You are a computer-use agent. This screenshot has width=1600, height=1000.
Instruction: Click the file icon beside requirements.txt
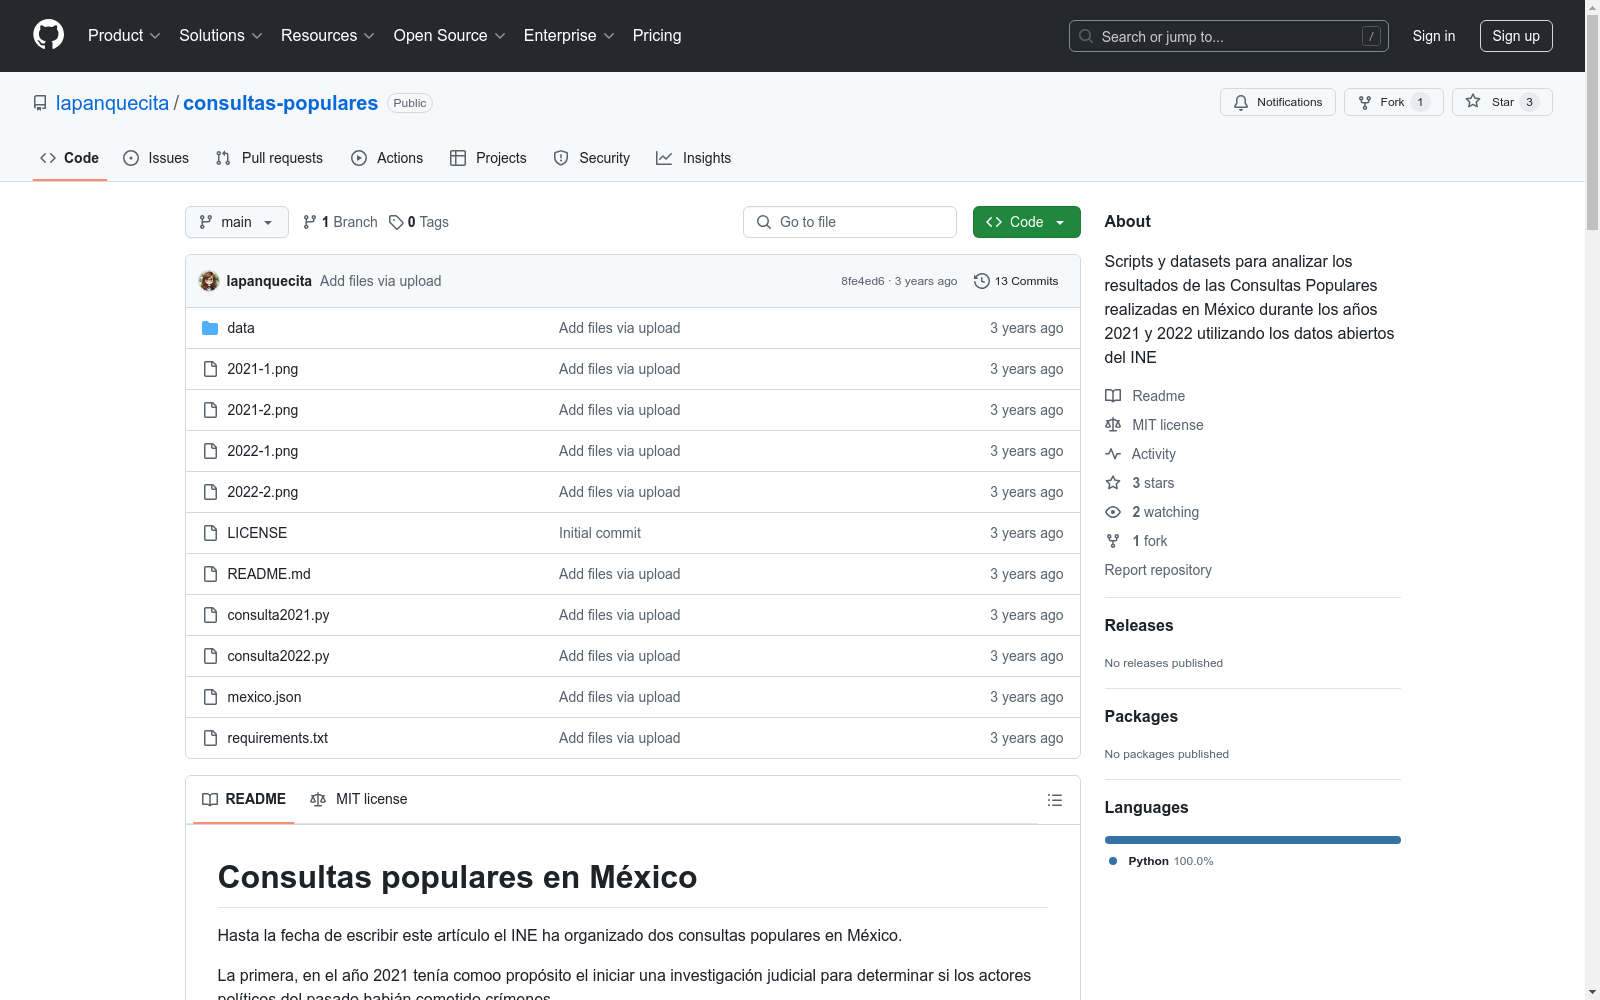pyautogui.click(x=210, y=738)
